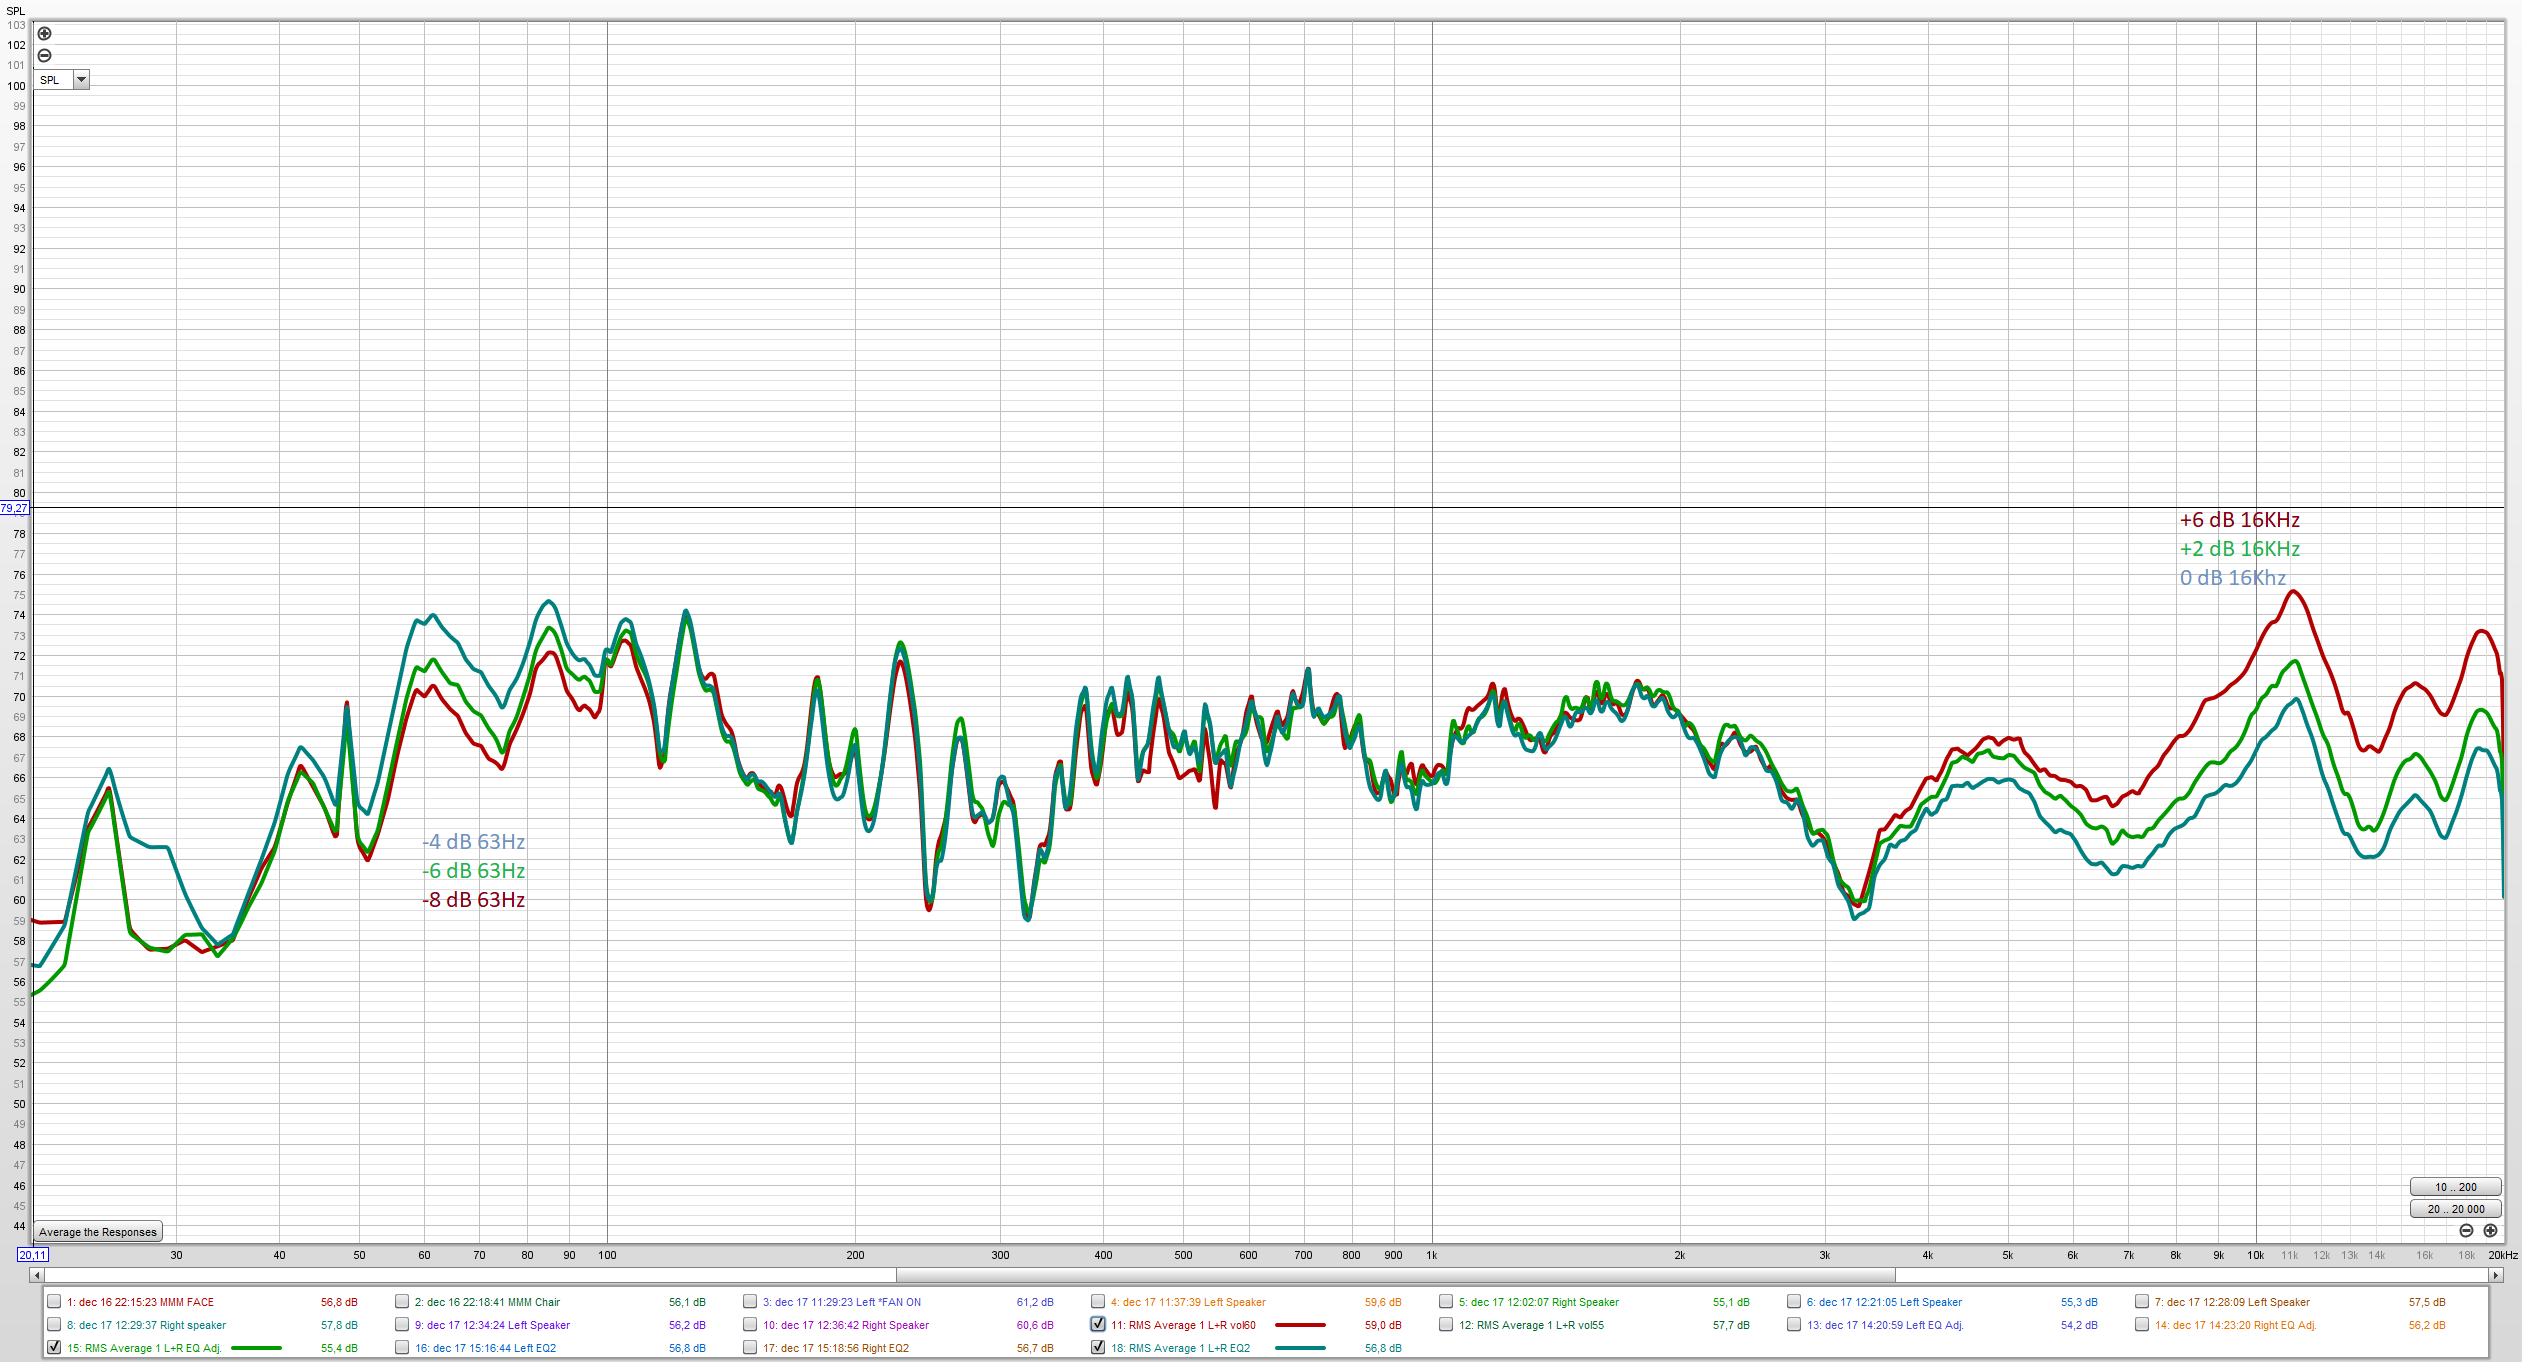
Task: Set the frequency range to 20 .. 20 000
Action: tap(2455, 1209)
